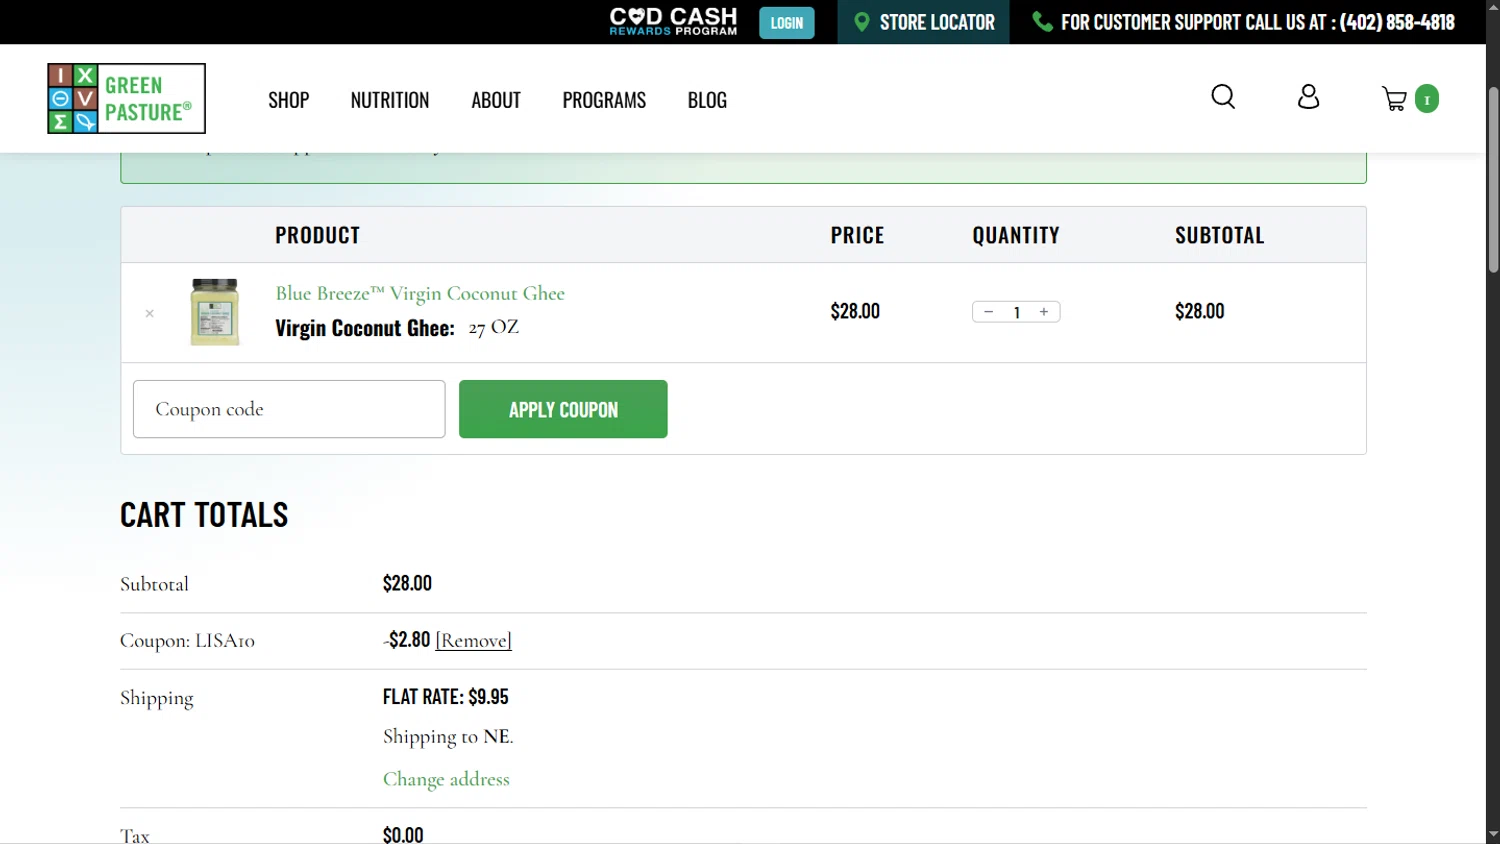
Task: Click the customer support phone icon
Action: (x=1042, y=22)
